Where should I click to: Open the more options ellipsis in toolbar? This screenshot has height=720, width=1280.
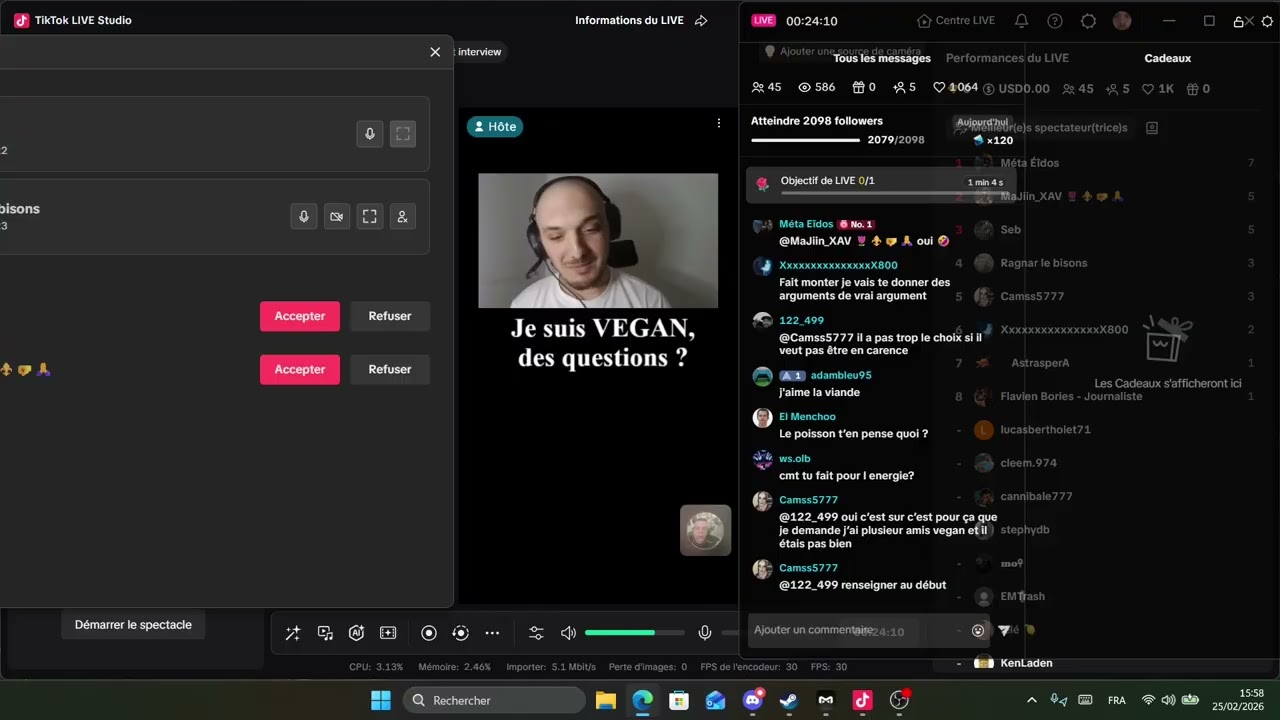pyautogui.click(x=492, y=633)
